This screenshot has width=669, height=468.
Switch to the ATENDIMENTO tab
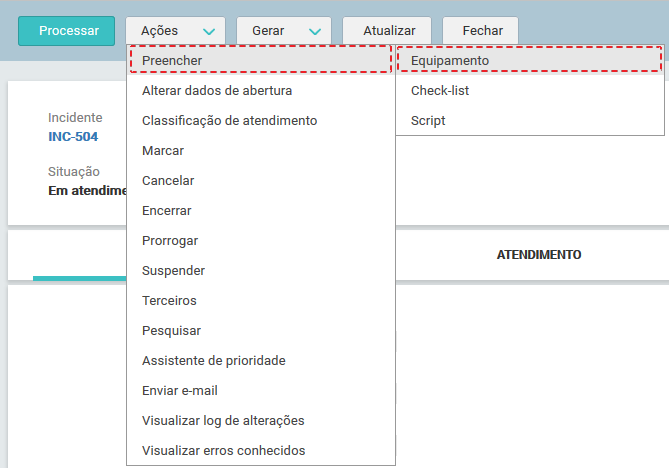[x=539, y=255]
